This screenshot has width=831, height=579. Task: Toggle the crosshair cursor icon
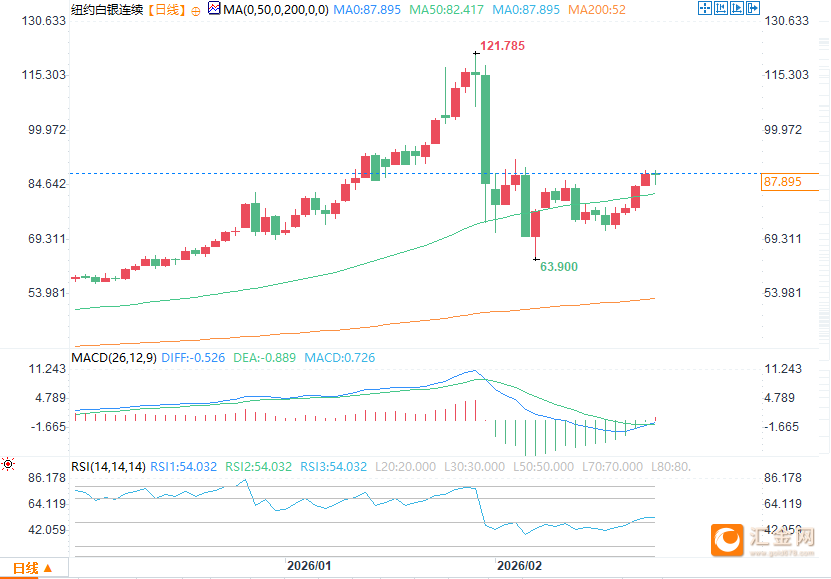705,8
